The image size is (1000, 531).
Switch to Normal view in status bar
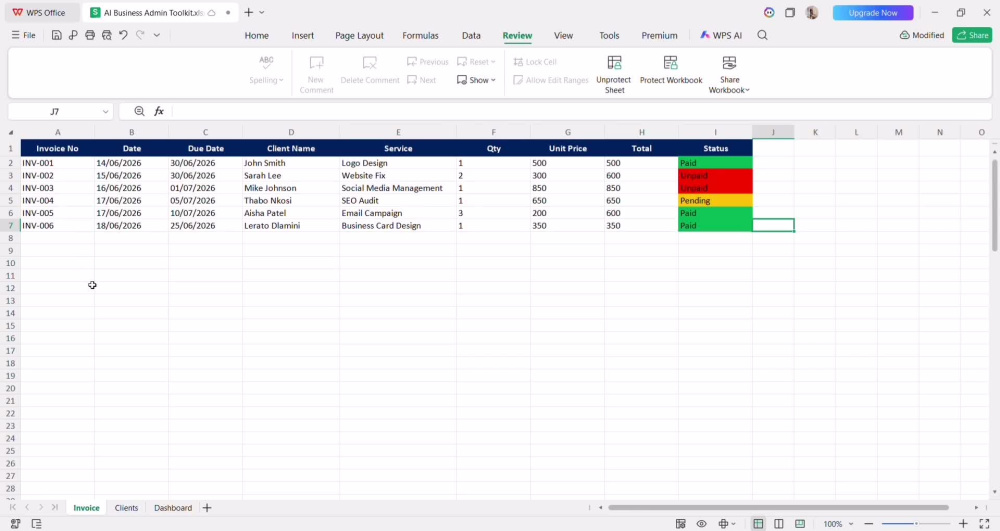(758, 524)
